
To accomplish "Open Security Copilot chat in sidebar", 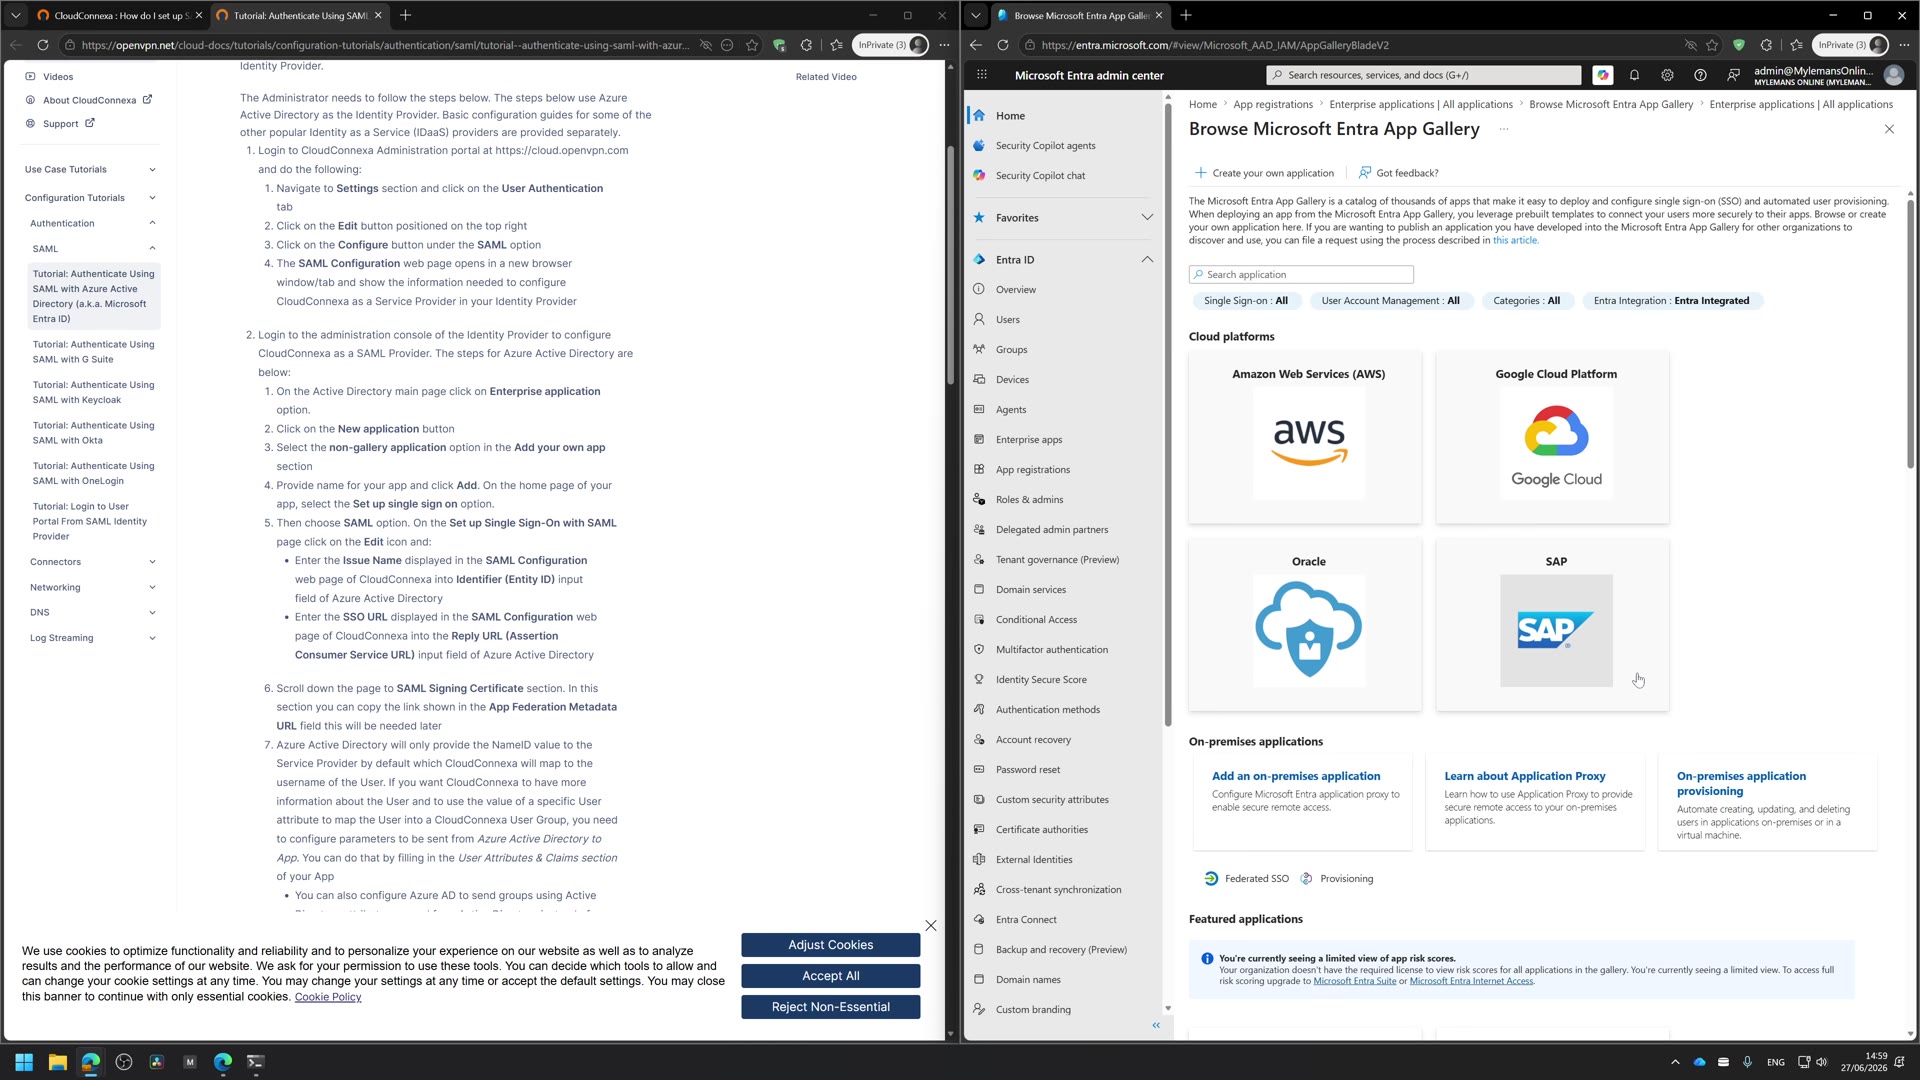I will pos(1040,176).
